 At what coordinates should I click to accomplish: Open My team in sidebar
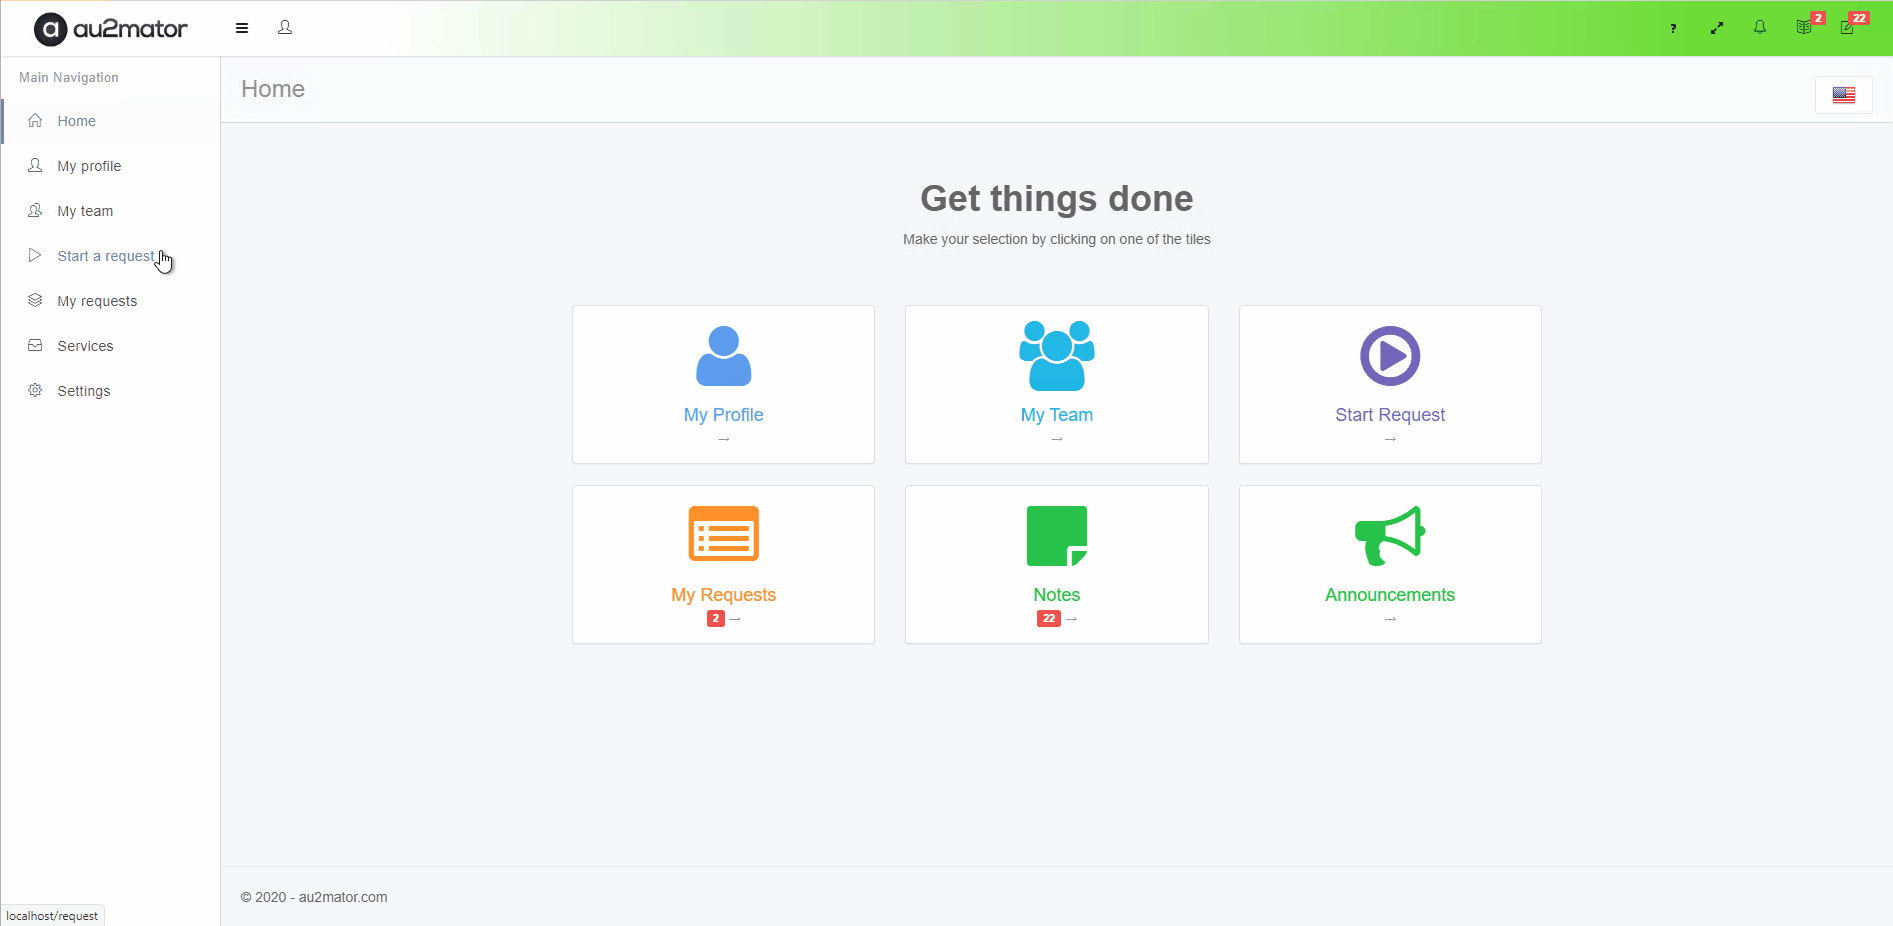[85, 211]
